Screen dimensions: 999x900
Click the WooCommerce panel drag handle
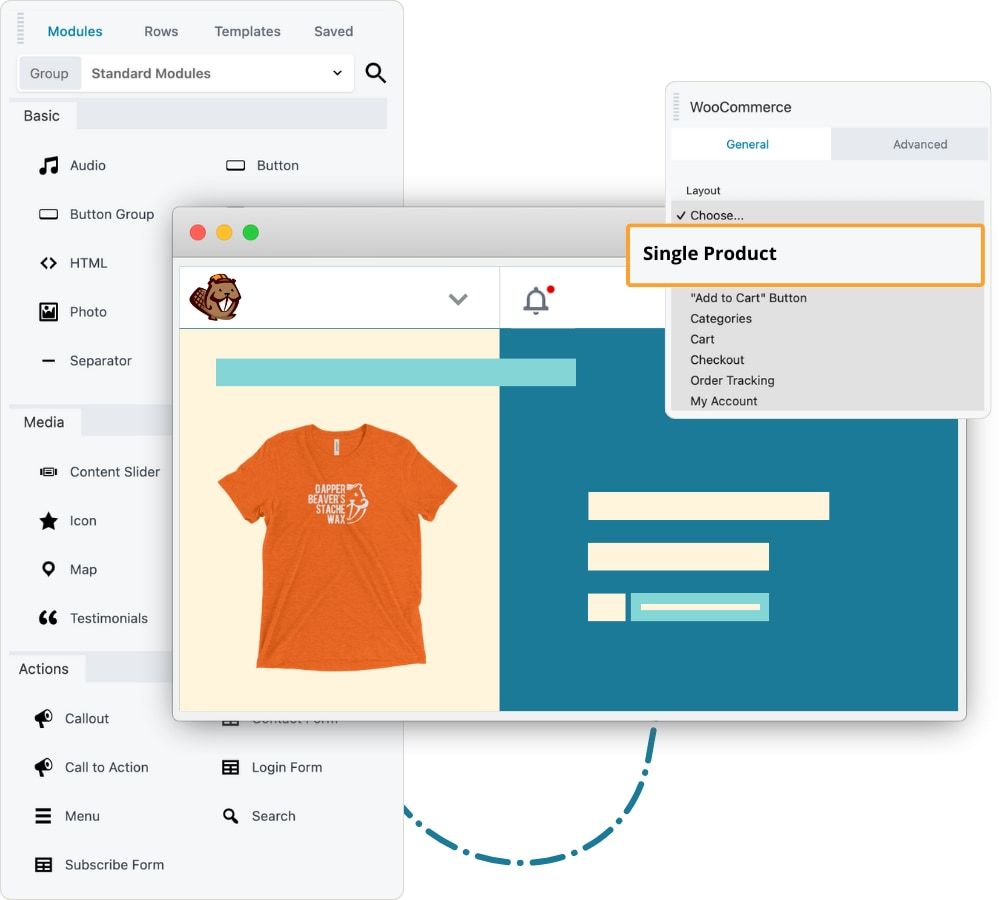pos(676,107)
